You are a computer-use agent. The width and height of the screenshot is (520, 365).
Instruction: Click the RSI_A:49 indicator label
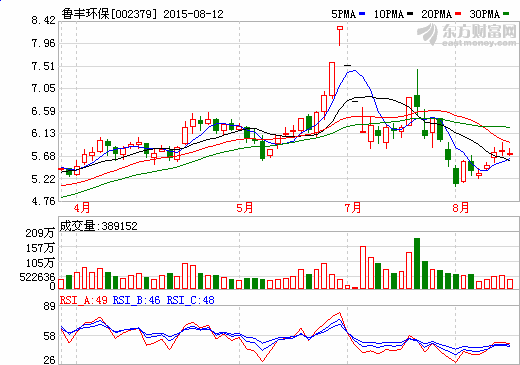pyautogui.click(x=84, y=300)
